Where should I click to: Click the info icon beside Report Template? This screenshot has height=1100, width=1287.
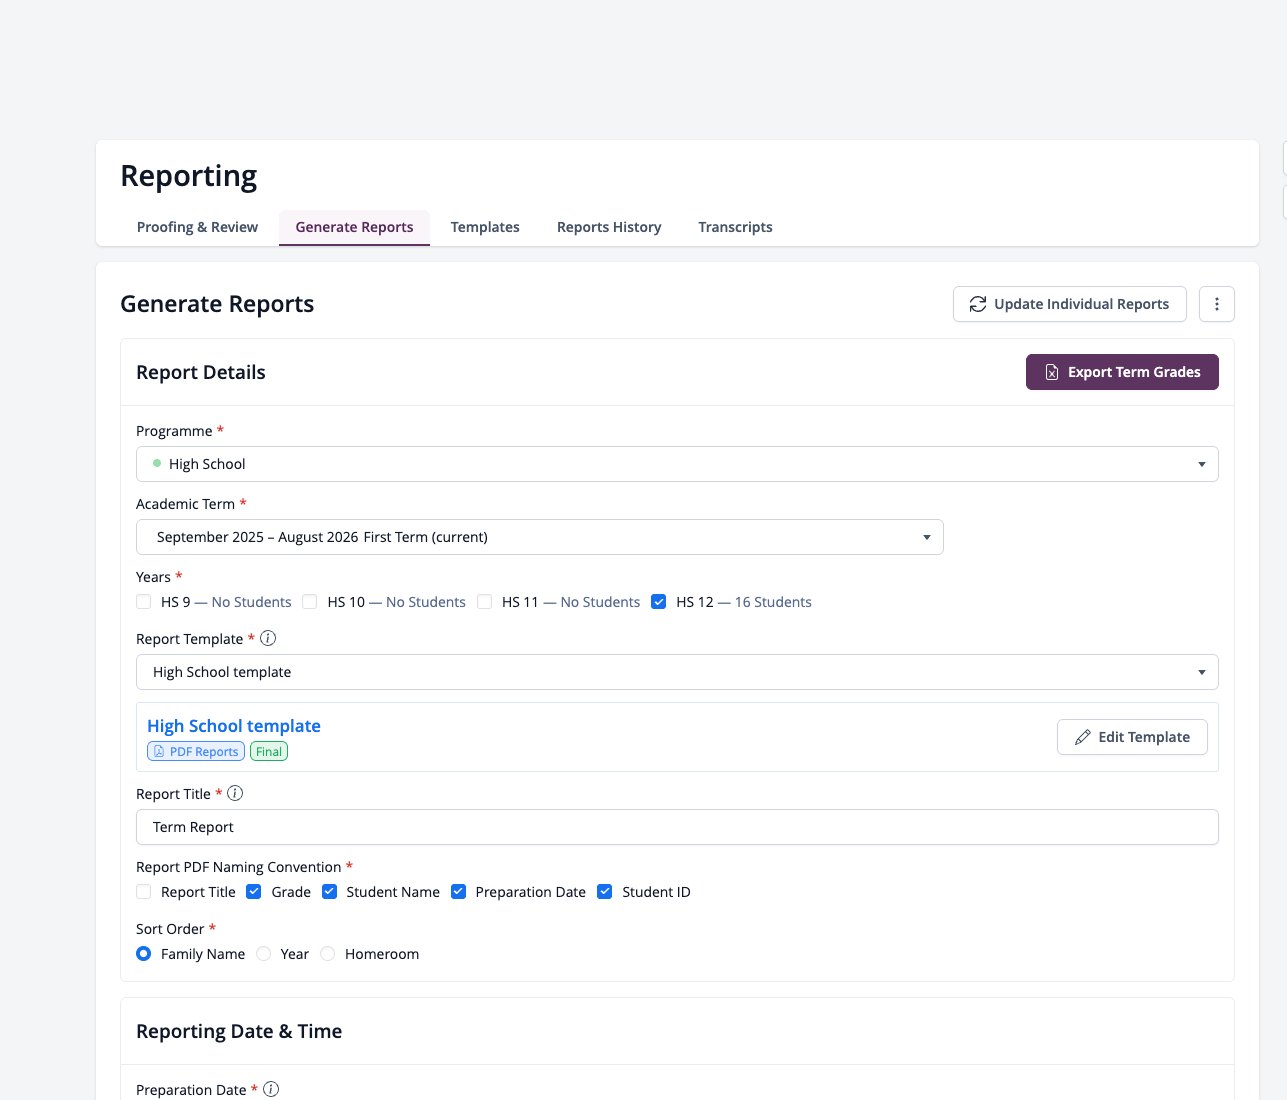(268, 638)
